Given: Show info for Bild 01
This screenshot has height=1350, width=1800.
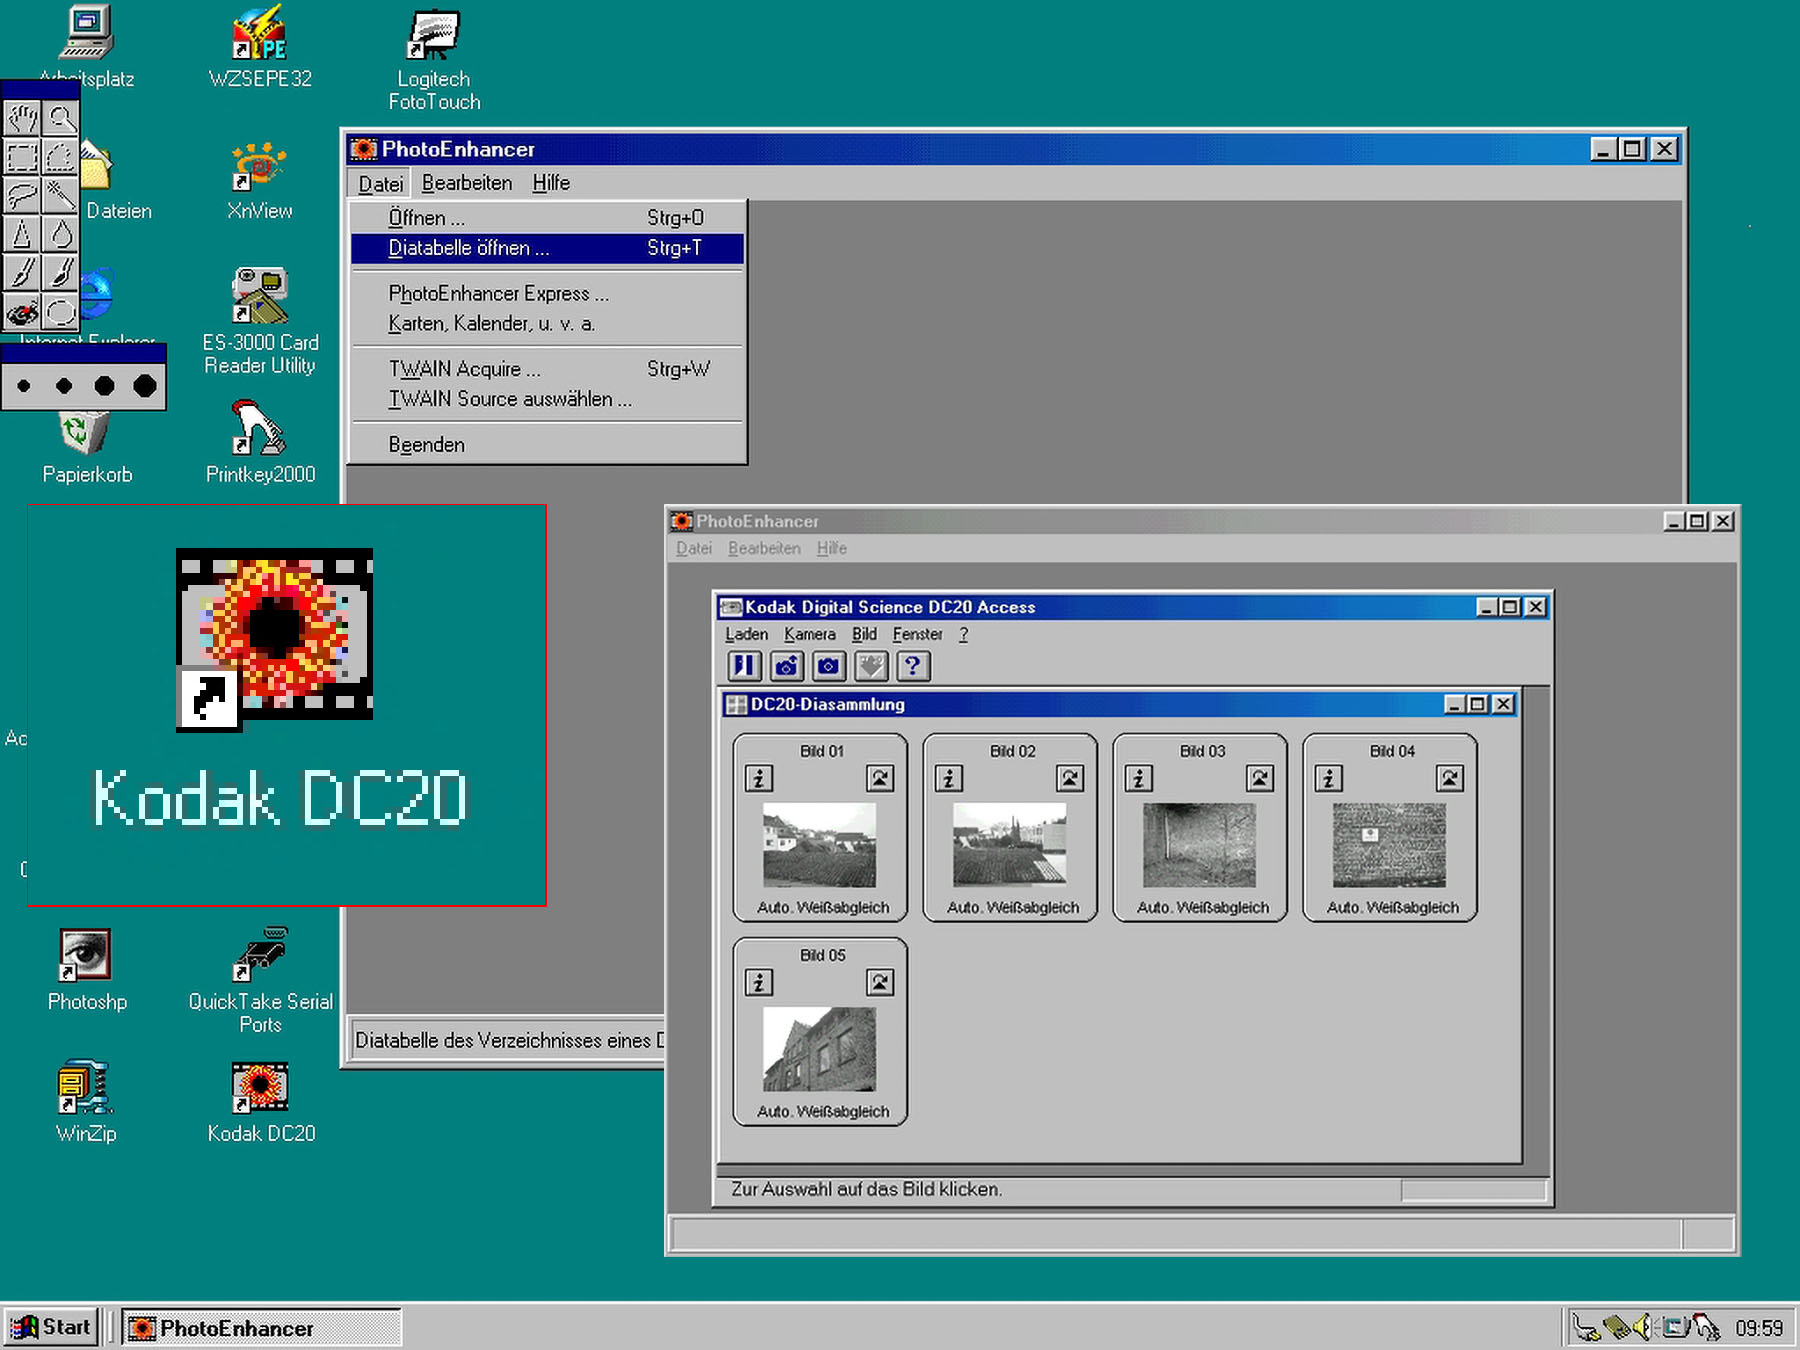Looking at the screenshot, I should [759, 778].
